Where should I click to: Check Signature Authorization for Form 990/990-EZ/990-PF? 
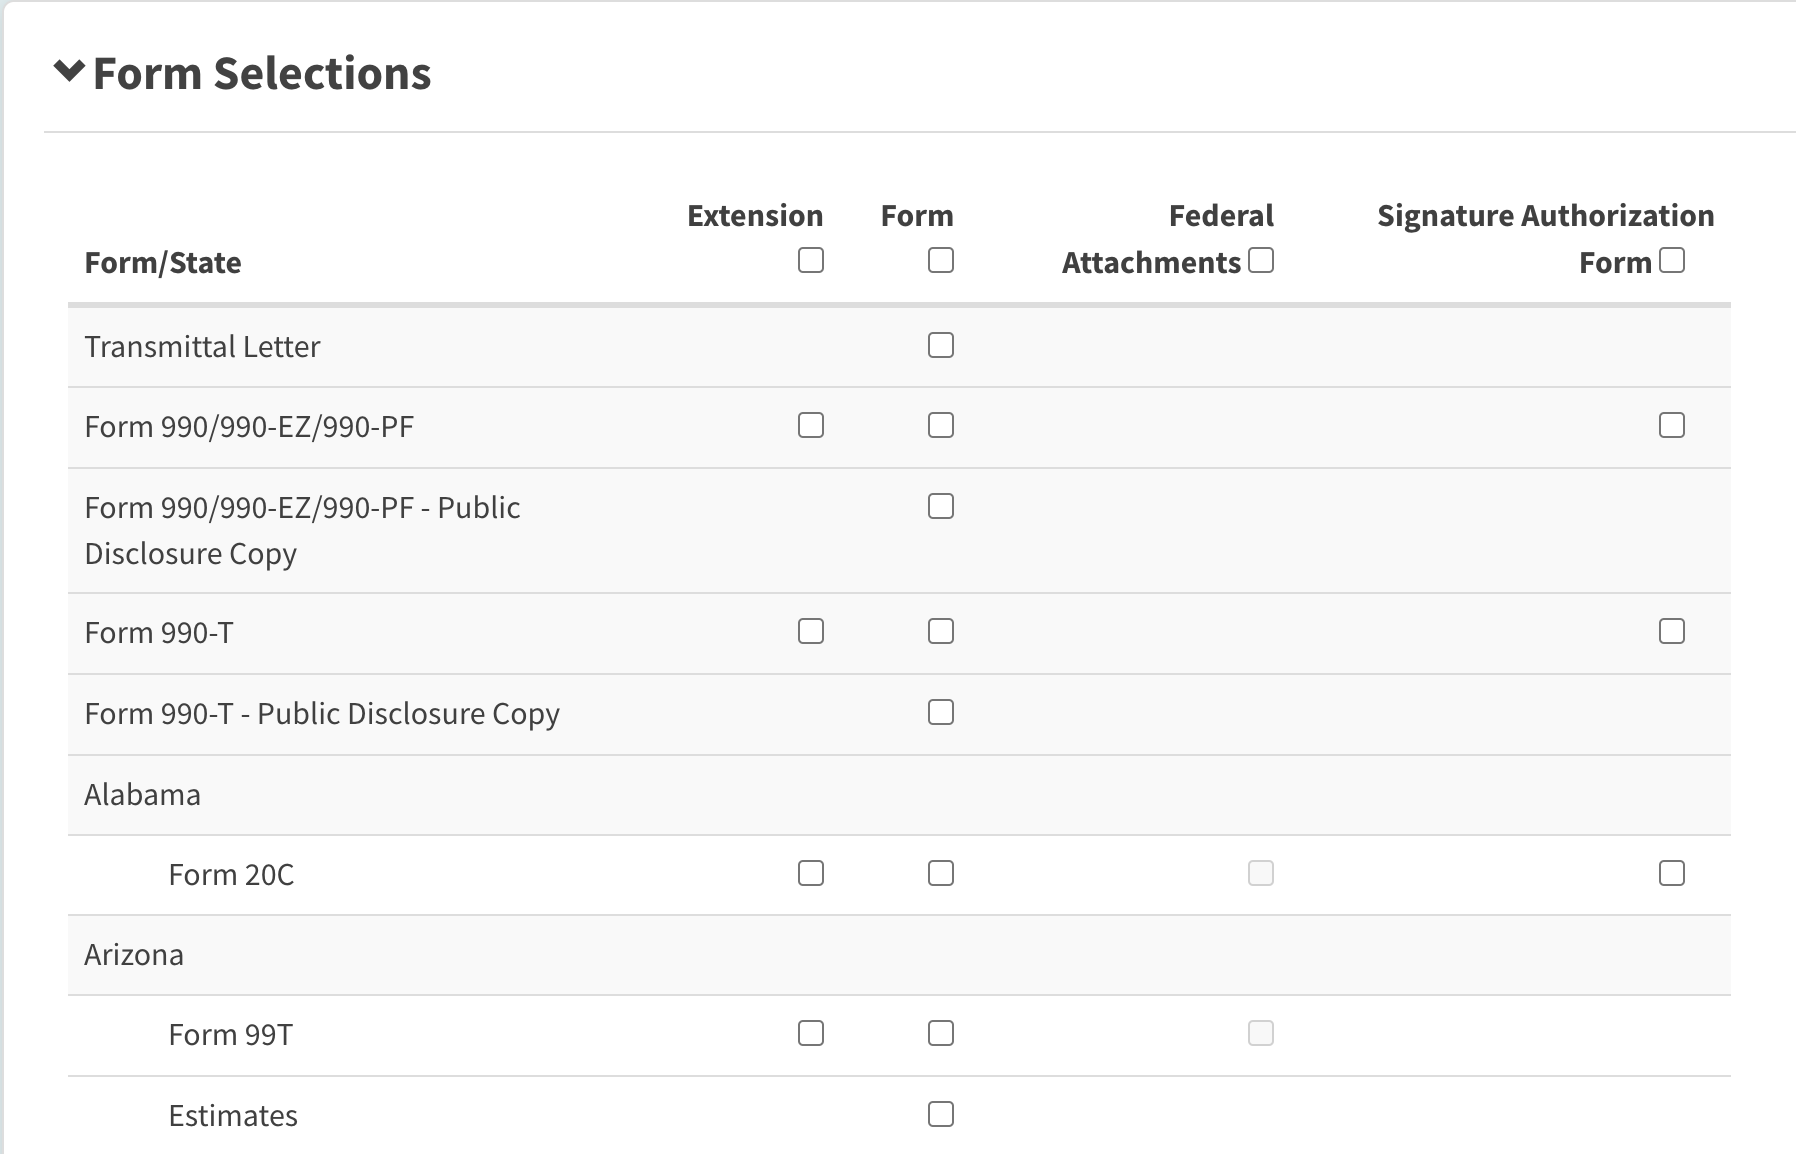point(1672,426)
